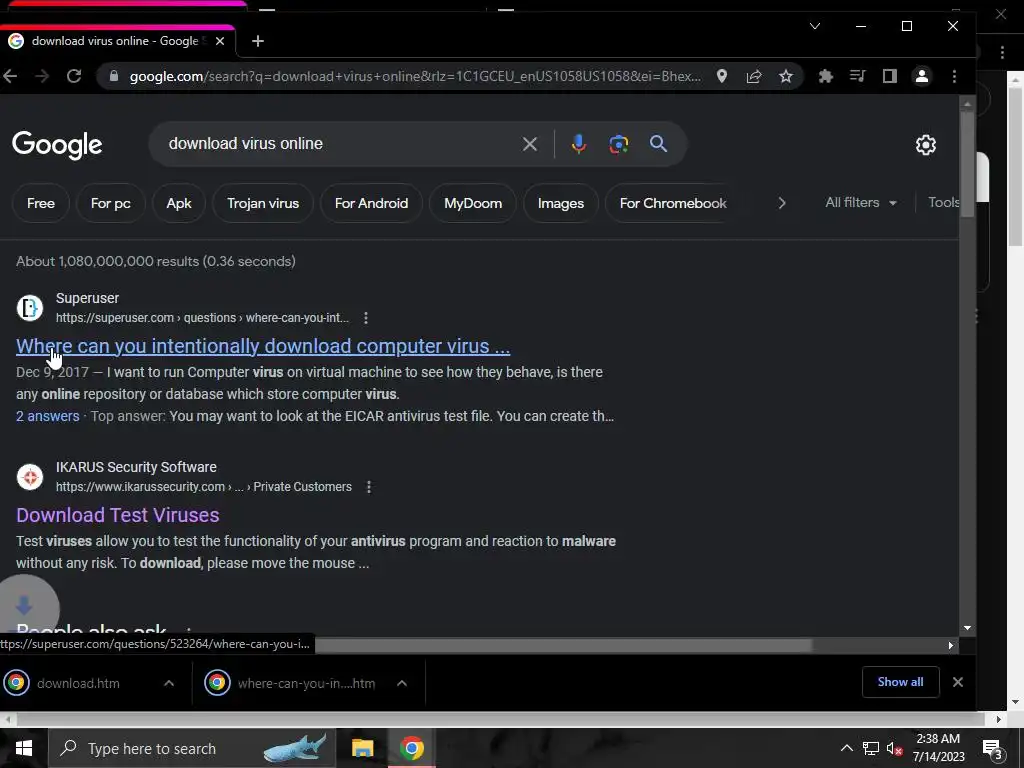Open File Explorer from taskbar
1024x768 pixels.
pyautogui.click(x=362, y=748)
